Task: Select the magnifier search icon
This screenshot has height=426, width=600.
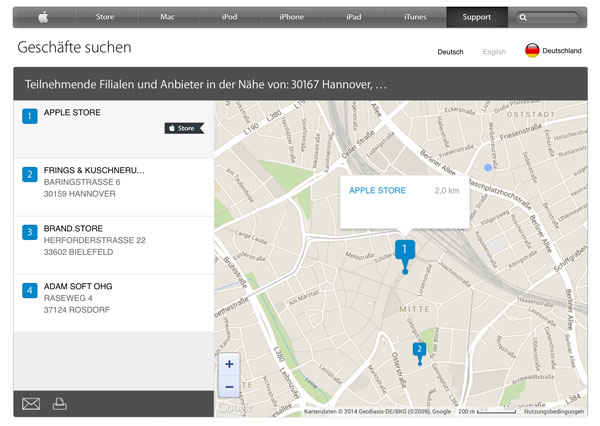Action: 523,18
